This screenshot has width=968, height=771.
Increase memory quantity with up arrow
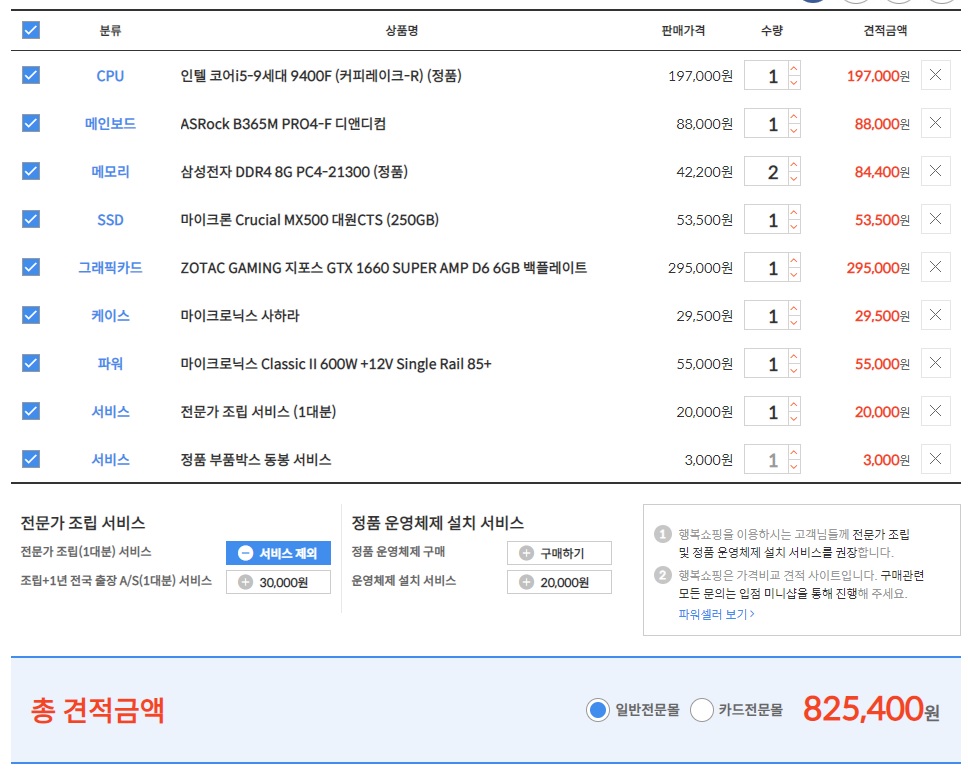(794, 165)
